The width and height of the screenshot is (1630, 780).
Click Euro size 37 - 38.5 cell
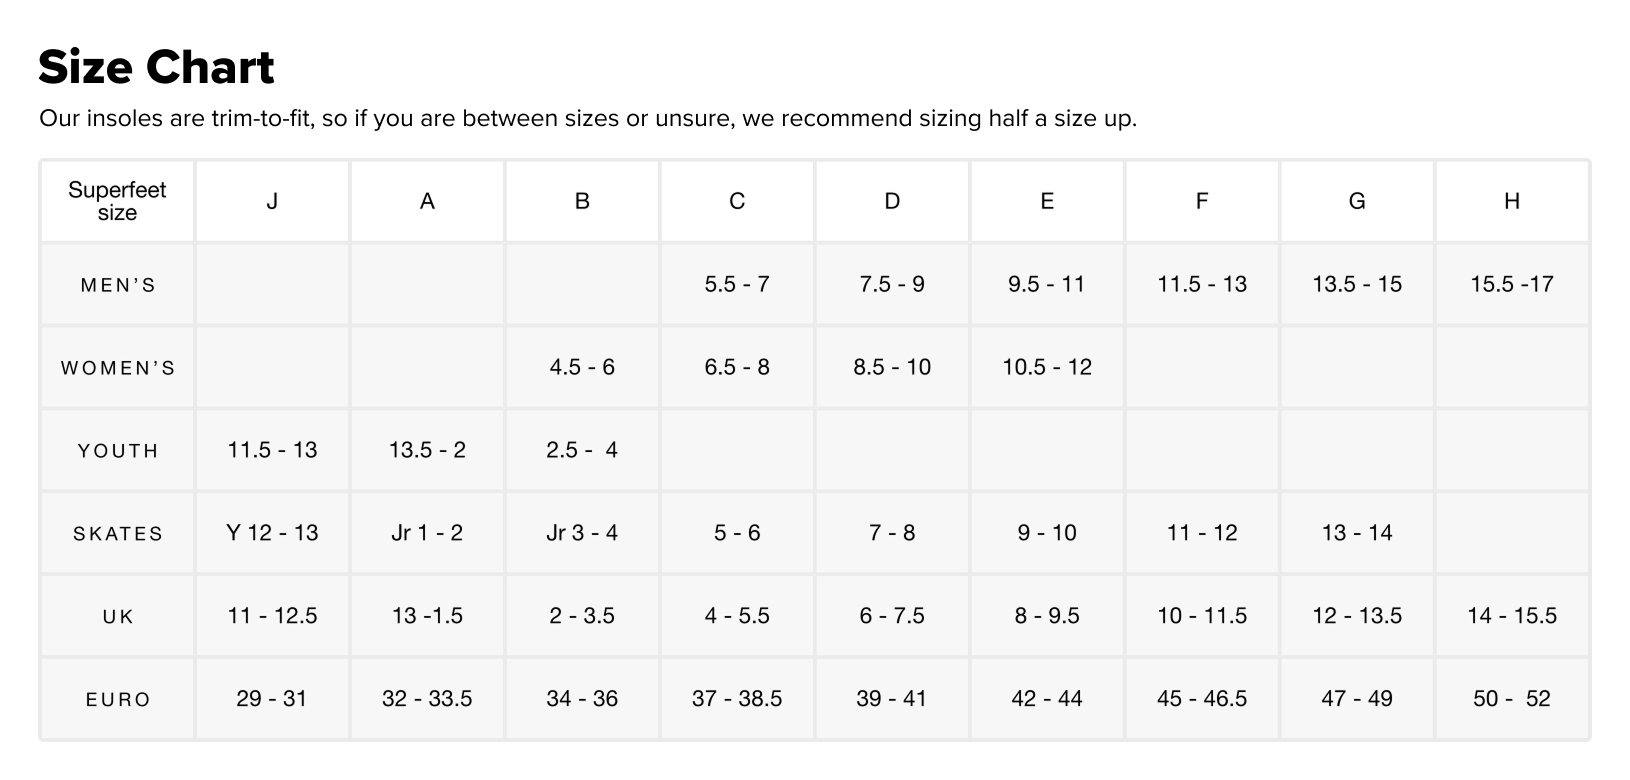click(737, 699)
